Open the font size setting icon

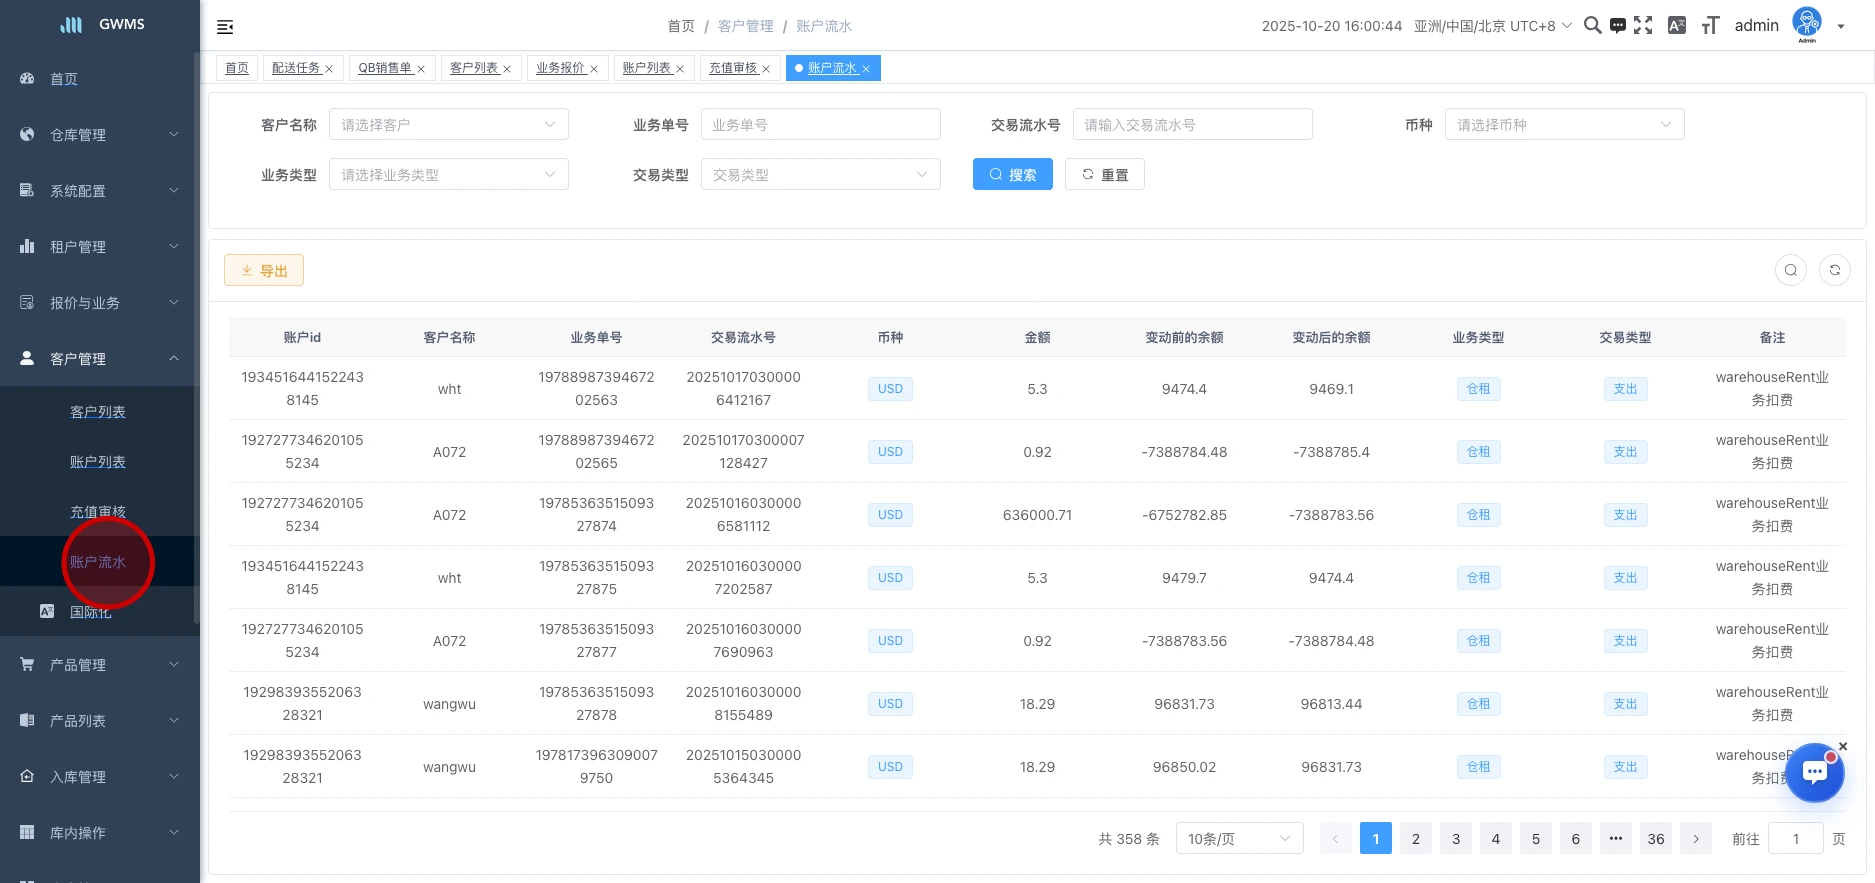(1710, 25)
